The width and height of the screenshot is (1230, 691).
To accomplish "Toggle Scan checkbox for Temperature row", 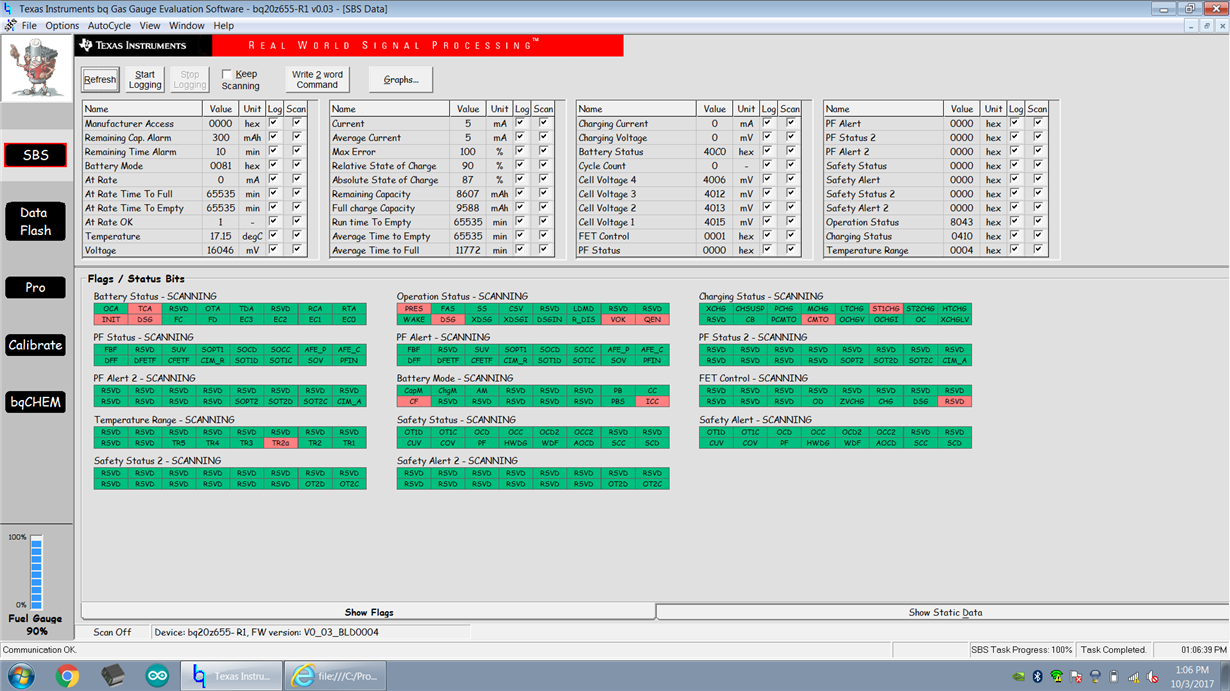I will click(x=297, y=235).
